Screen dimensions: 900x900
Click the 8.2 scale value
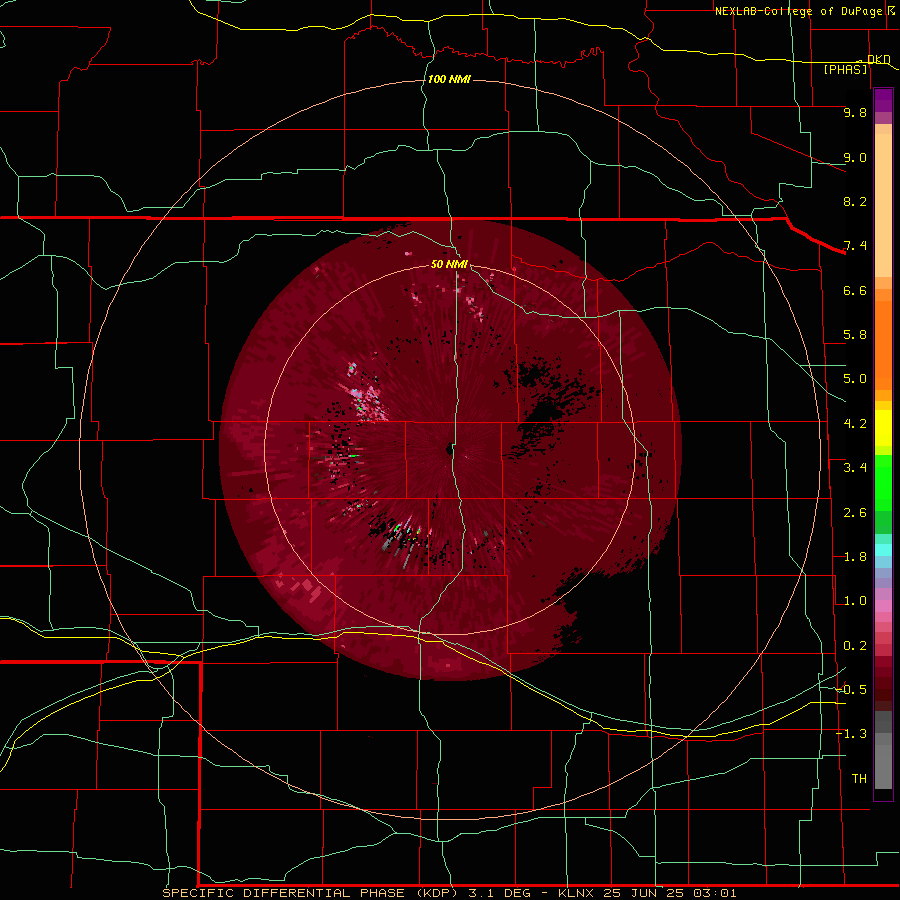[855, 201]
